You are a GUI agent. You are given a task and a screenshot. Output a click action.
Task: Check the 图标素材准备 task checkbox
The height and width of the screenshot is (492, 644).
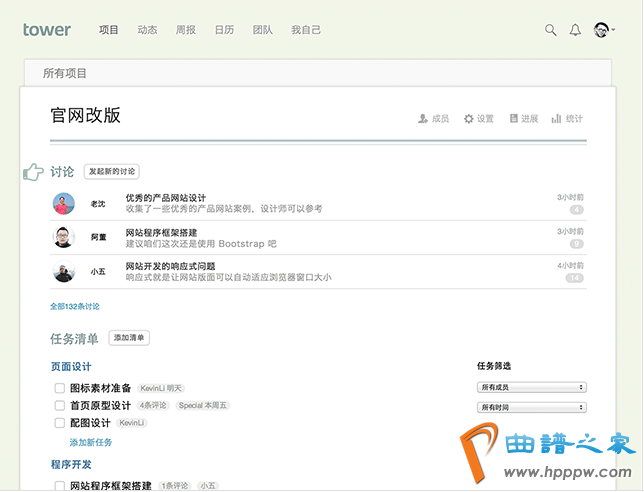(60, 388)
